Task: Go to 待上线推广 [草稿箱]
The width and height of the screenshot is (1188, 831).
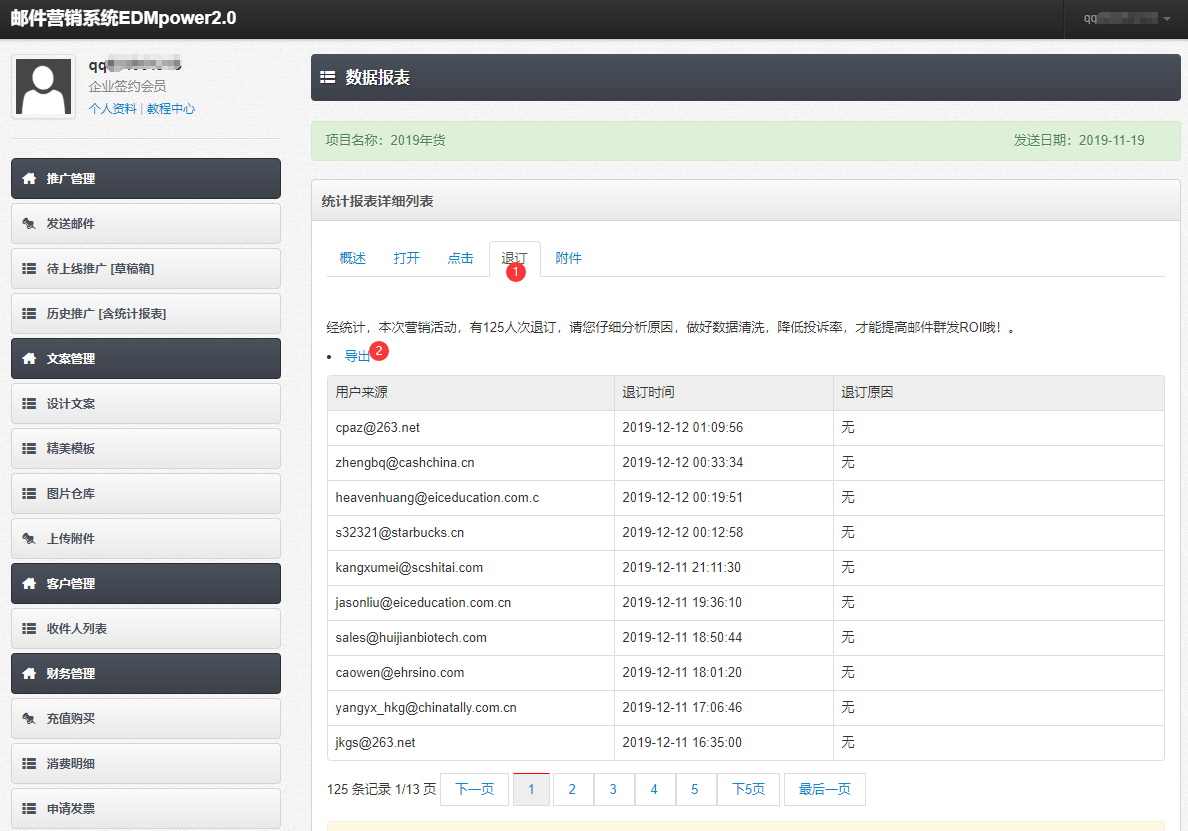Action: (x=145, y=268)
